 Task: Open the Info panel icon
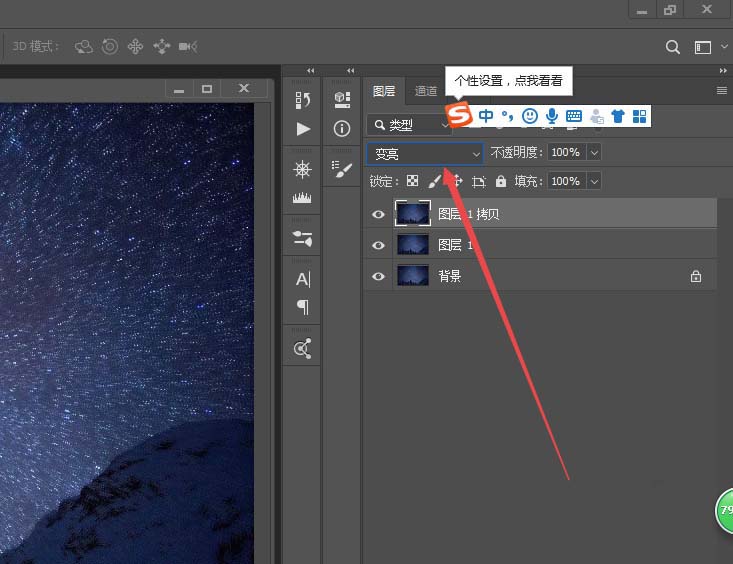click(342, 129)
